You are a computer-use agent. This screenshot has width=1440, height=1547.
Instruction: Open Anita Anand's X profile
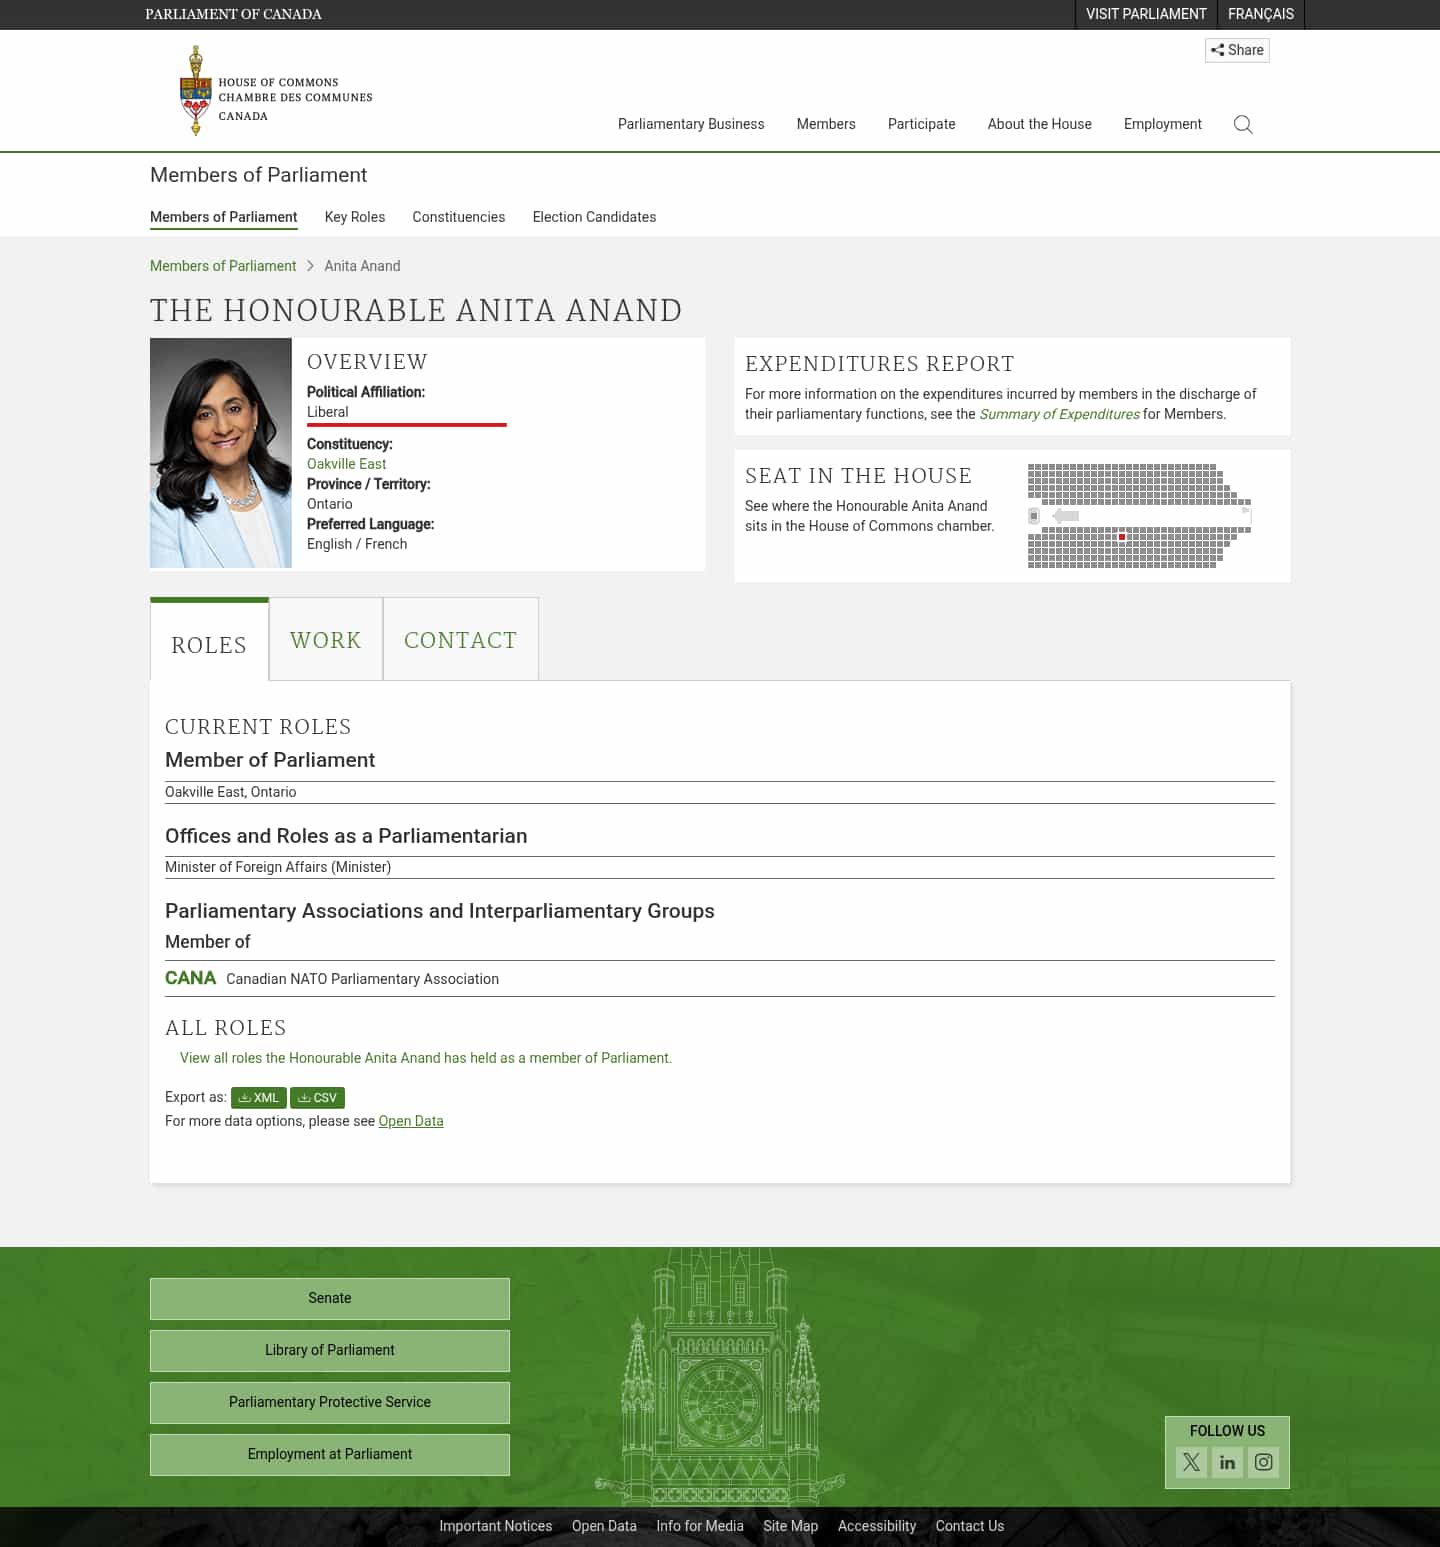click(x=1191, y=1461)
